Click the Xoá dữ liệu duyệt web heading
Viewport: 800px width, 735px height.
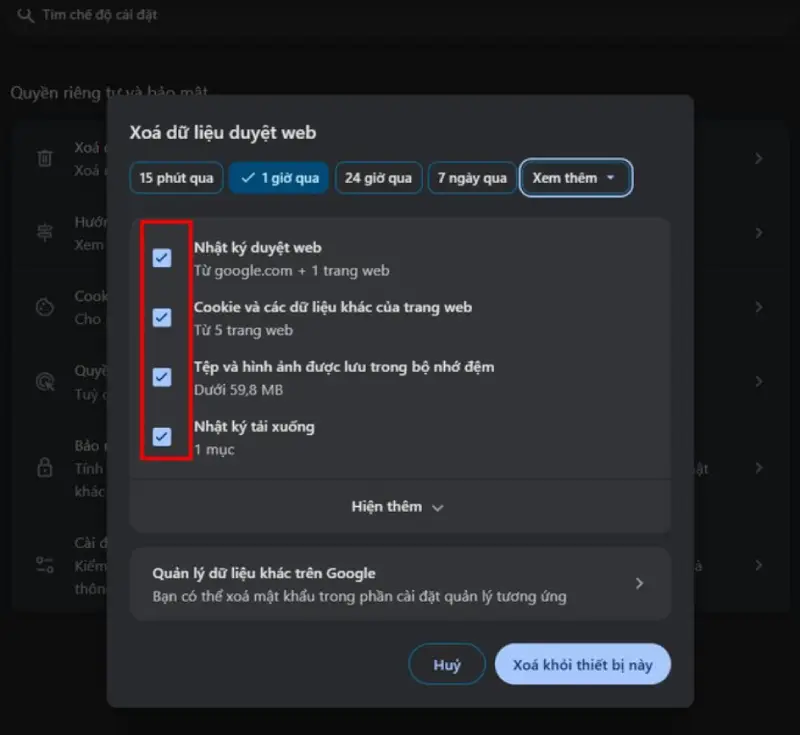pos(223,133)
